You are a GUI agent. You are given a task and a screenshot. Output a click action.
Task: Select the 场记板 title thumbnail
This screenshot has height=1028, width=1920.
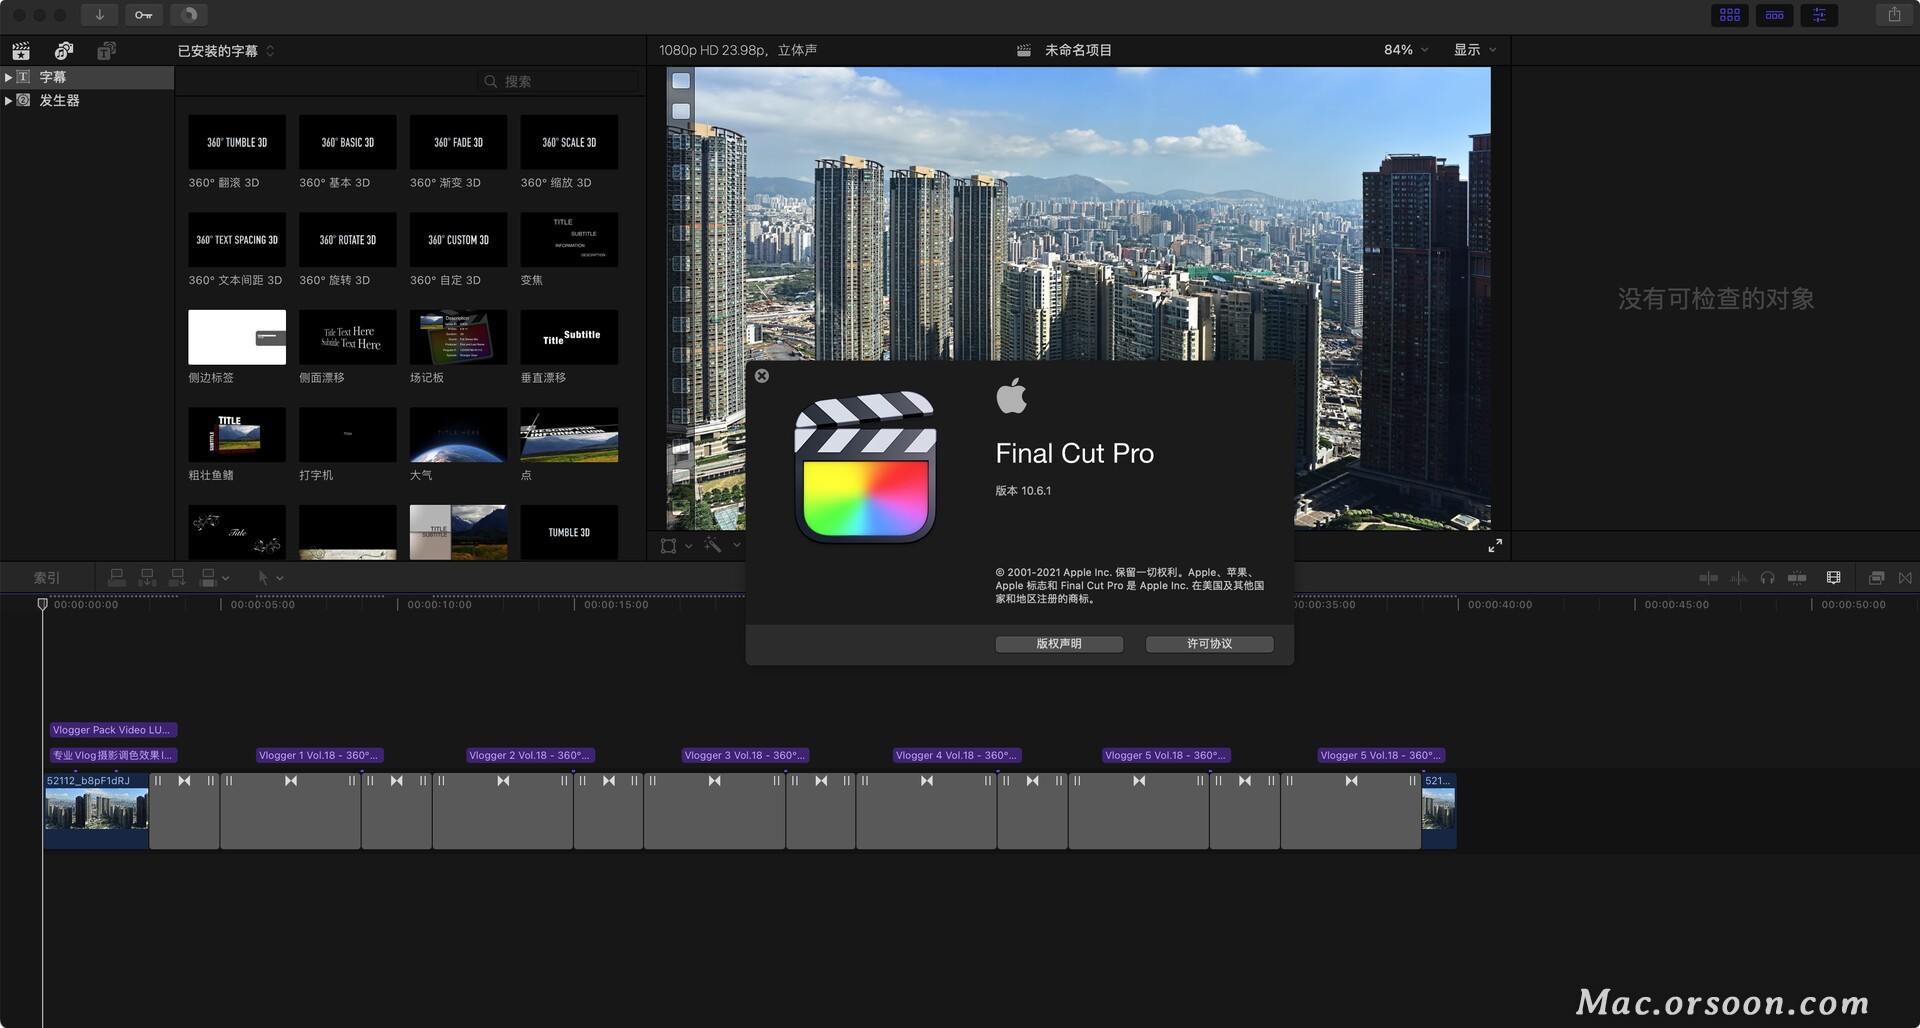458,337
